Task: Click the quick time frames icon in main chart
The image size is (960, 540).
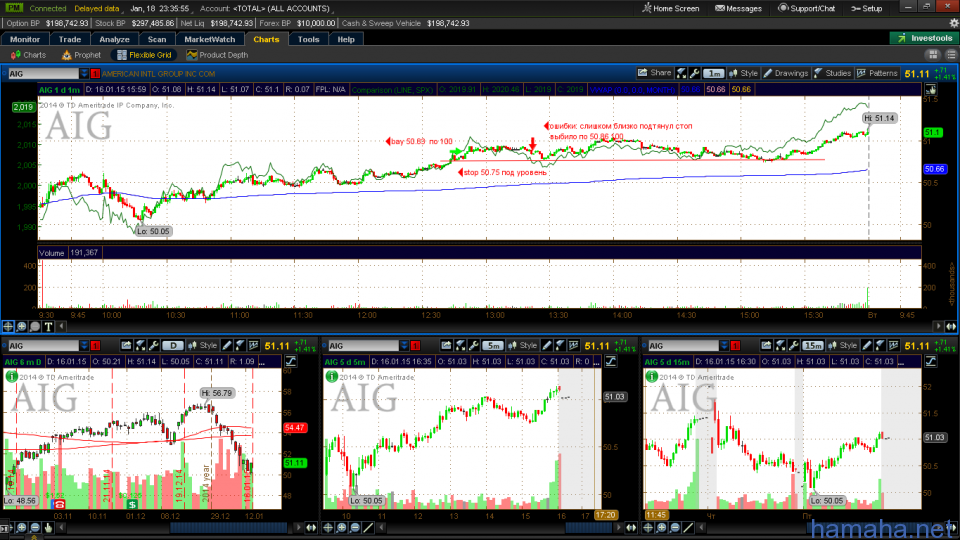Action: click(x=681, y=73)
